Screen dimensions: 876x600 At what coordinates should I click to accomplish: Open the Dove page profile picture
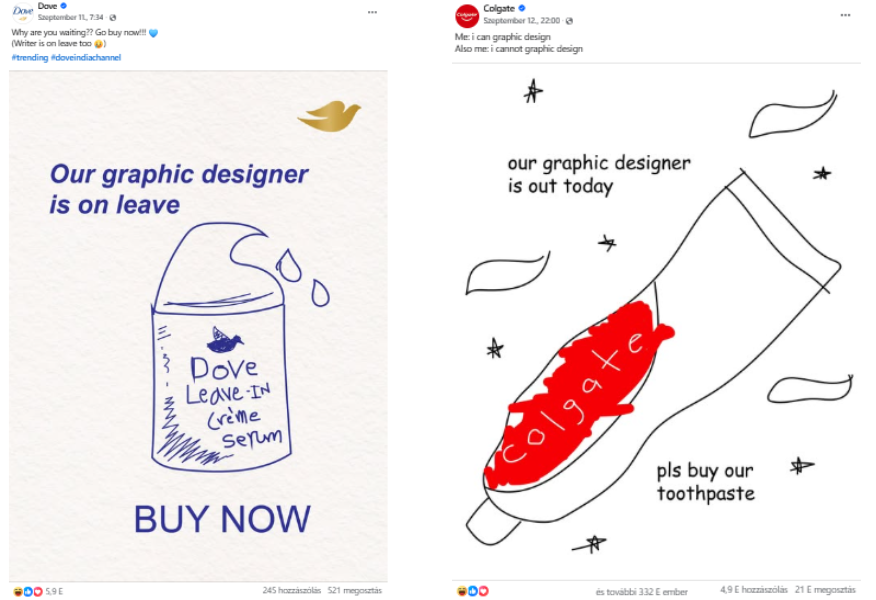coord(22,12)
